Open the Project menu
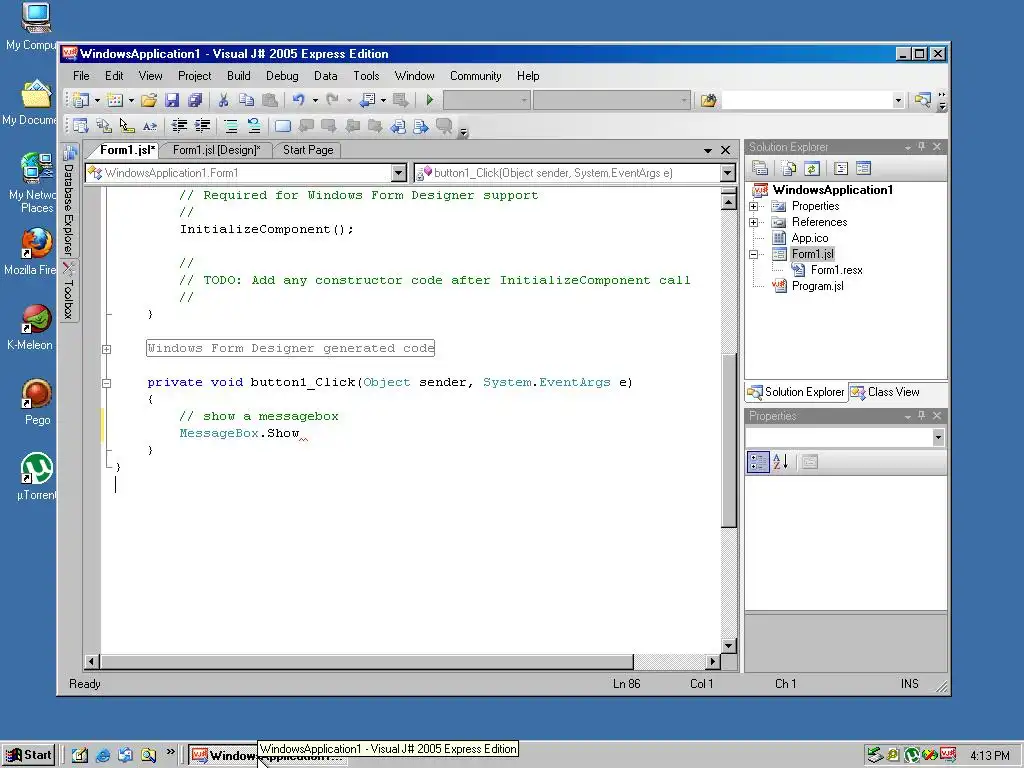Viewport: 1024px width, 768px height. click(x=195, y=76)
